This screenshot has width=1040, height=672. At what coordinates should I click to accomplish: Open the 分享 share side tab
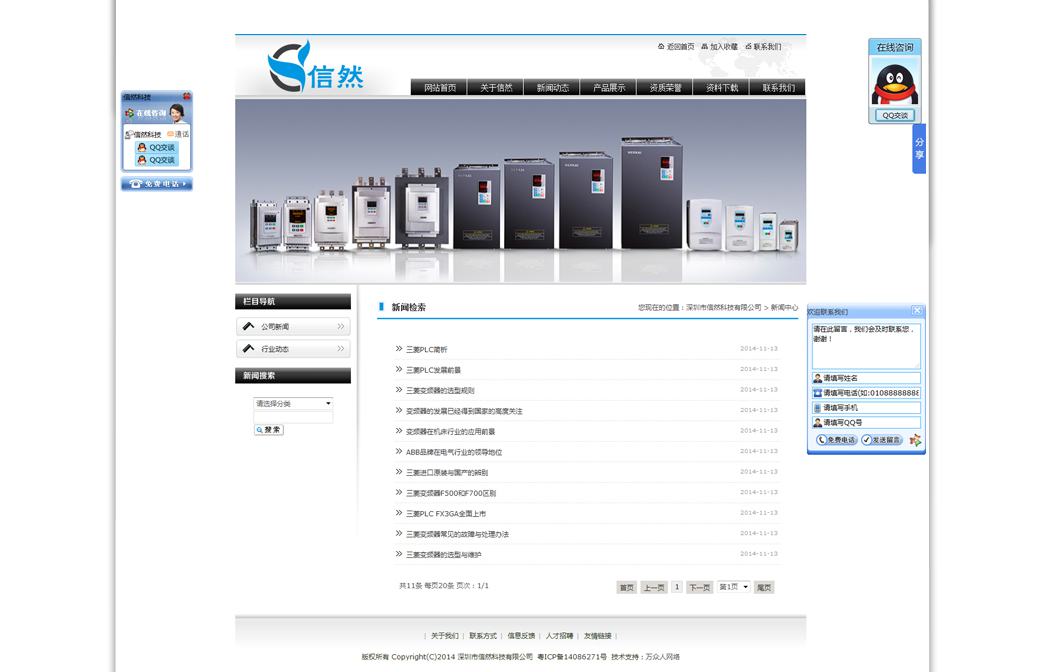click(919, 149)
